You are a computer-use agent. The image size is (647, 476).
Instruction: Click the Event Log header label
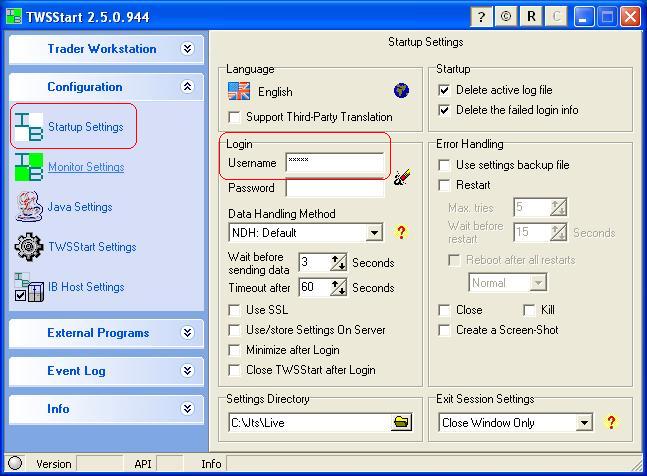pyautogui.click(x=76, y=371)
